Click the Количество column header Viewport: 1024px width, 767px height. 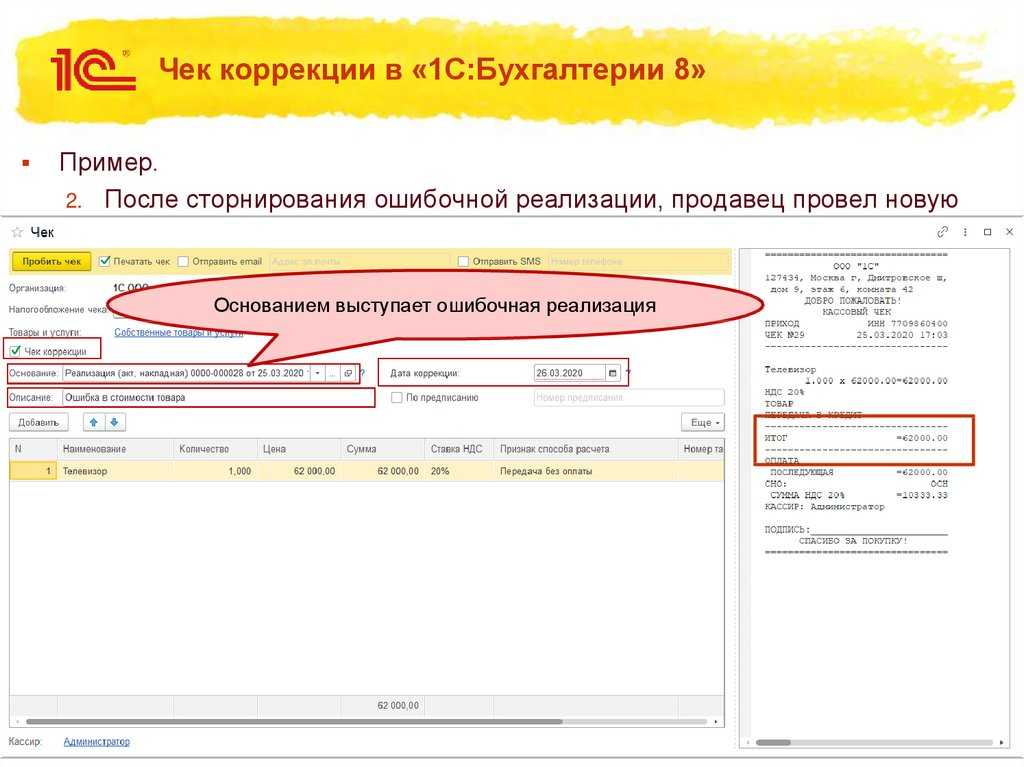click(216, 449)
